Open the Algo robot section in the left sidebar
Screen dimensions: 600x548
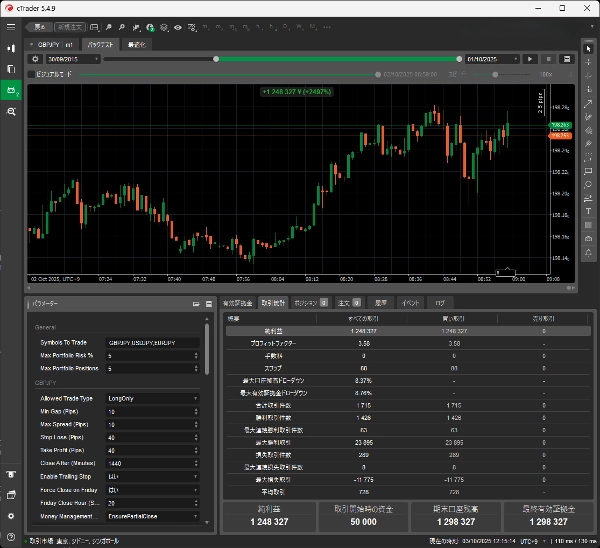[11, 90]
